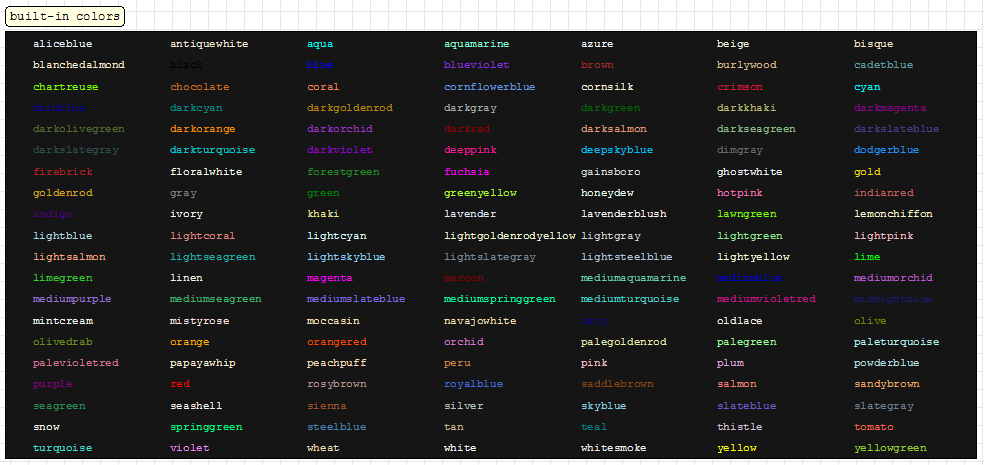Select the turquoise color name
The width and height of the screenshot is (984, 465).
62,448
